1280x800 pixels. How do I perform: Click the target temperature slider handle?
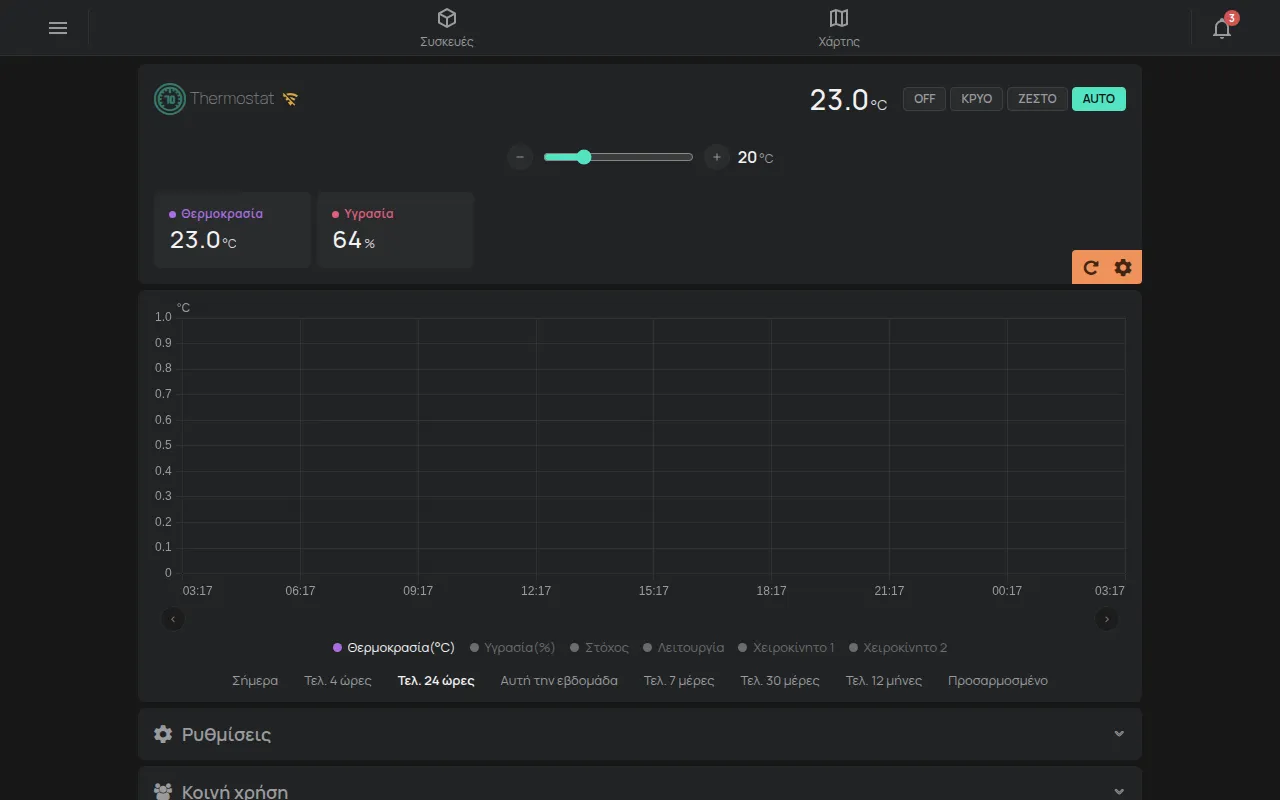[584, 157]
